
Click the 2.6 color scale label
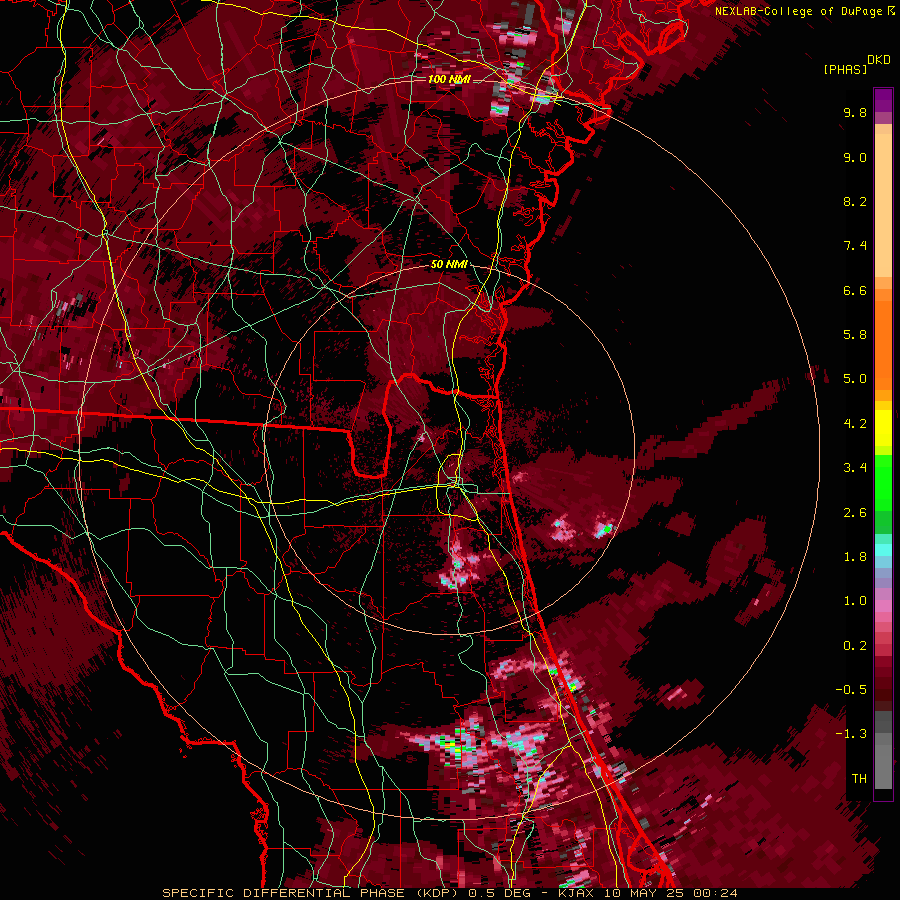tap(855, 513)
